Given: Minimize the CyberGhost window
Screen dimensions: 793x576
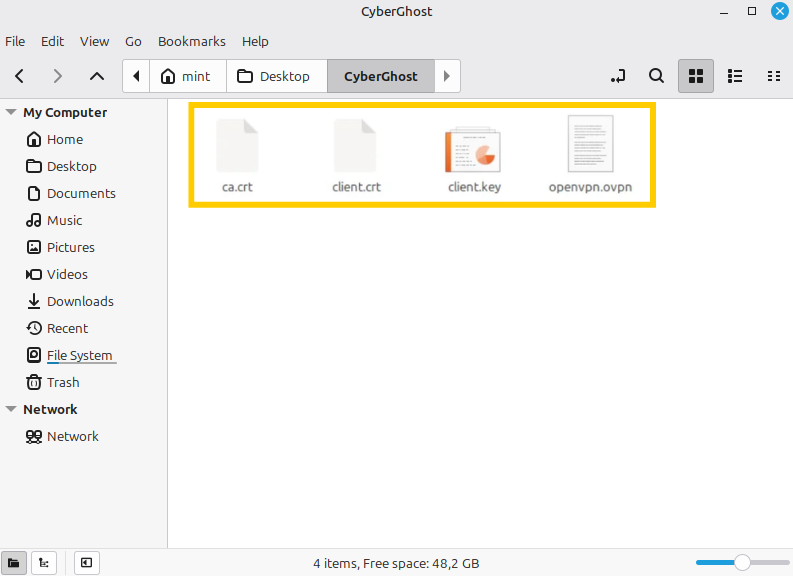Looking at the screenshot, I should pyautogui.click(x=724, y=12).
